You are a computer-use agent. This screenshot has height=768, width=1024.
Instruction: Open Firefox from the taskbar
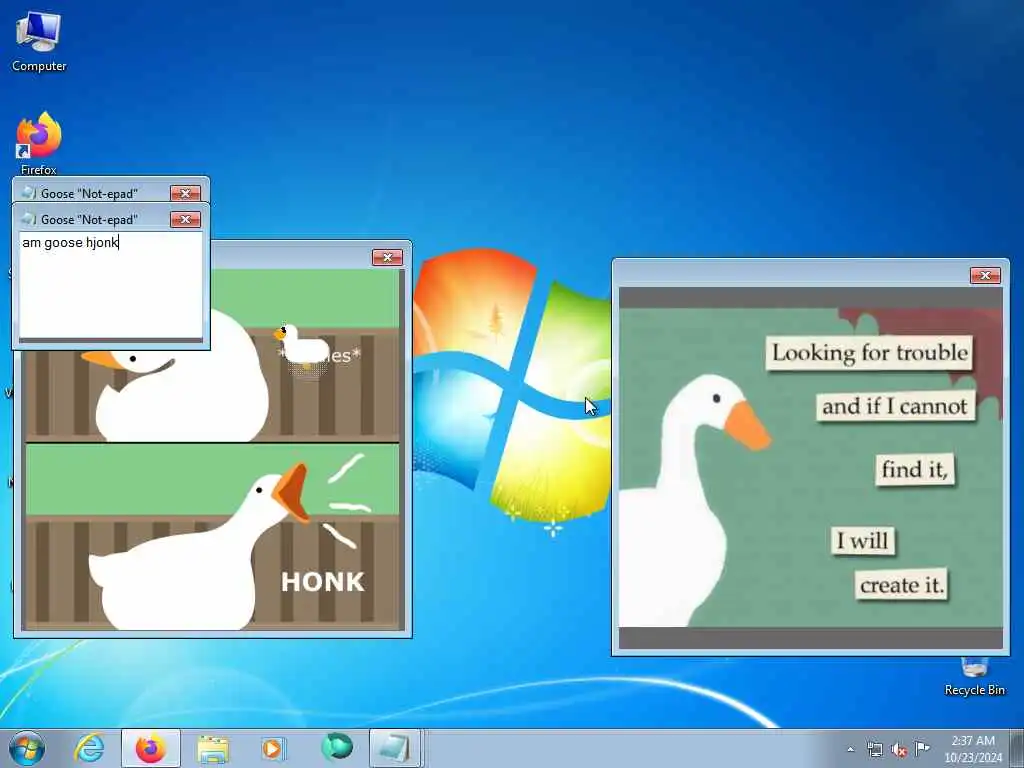click(150, 748)
